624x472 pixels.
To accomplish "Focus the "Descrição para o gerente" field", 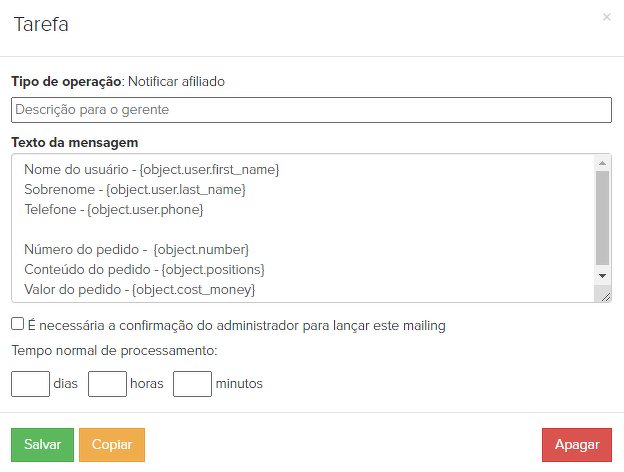I will point(310,109).
